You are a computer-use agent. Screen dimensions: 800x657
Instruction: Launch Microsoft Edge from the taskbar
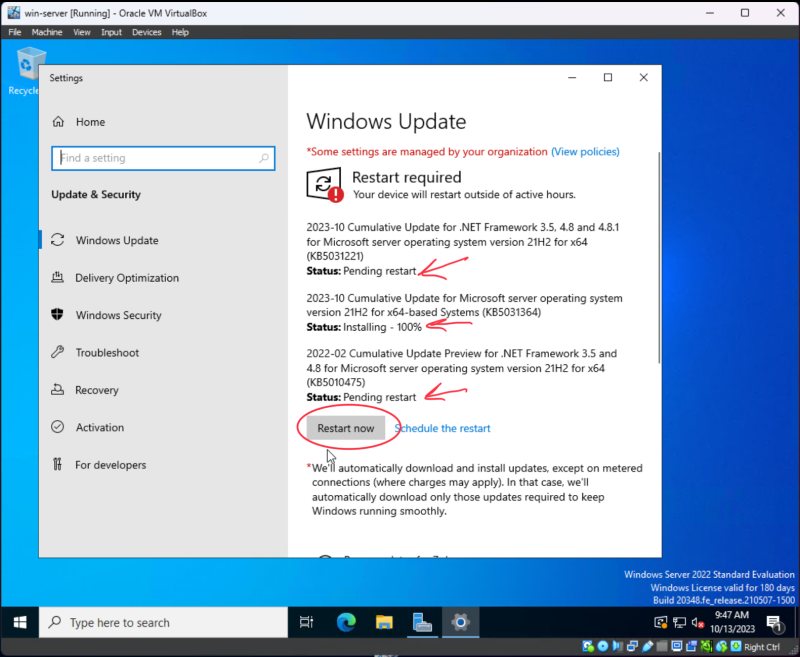pyautogui.click(x=345, y=622)
